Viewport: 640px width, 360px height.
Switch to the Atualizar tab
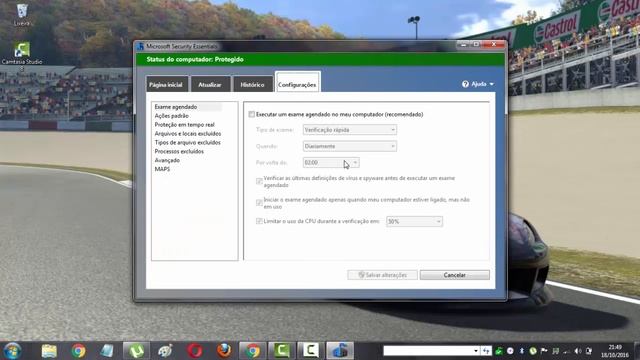pos(210,84)
